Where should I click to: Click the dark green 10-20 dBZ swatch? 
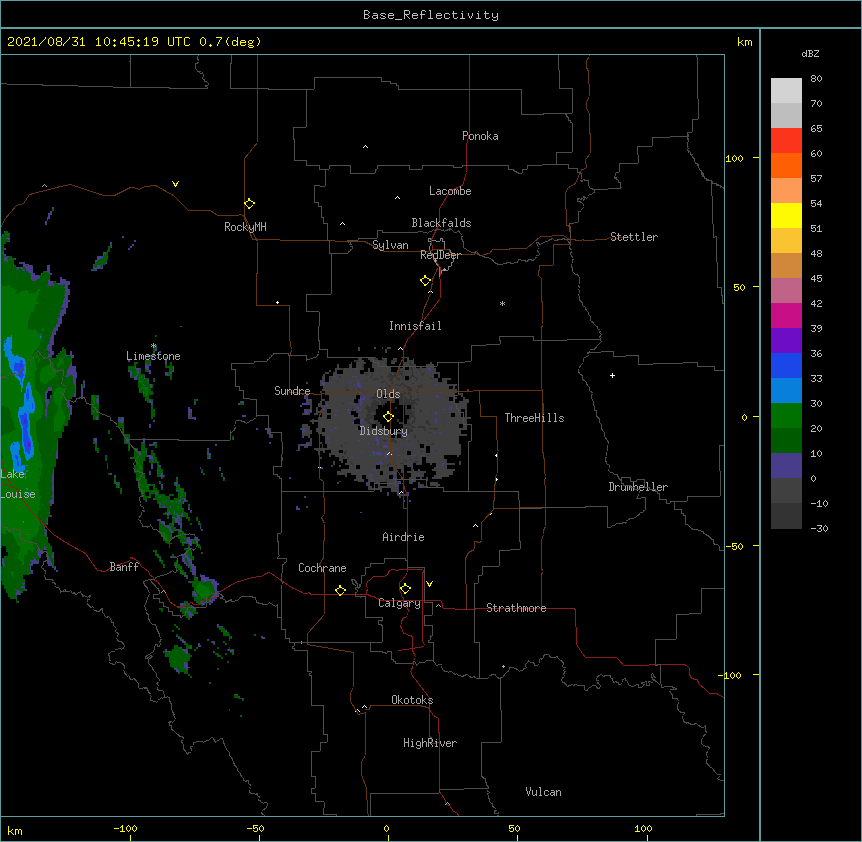coord(786,441)
